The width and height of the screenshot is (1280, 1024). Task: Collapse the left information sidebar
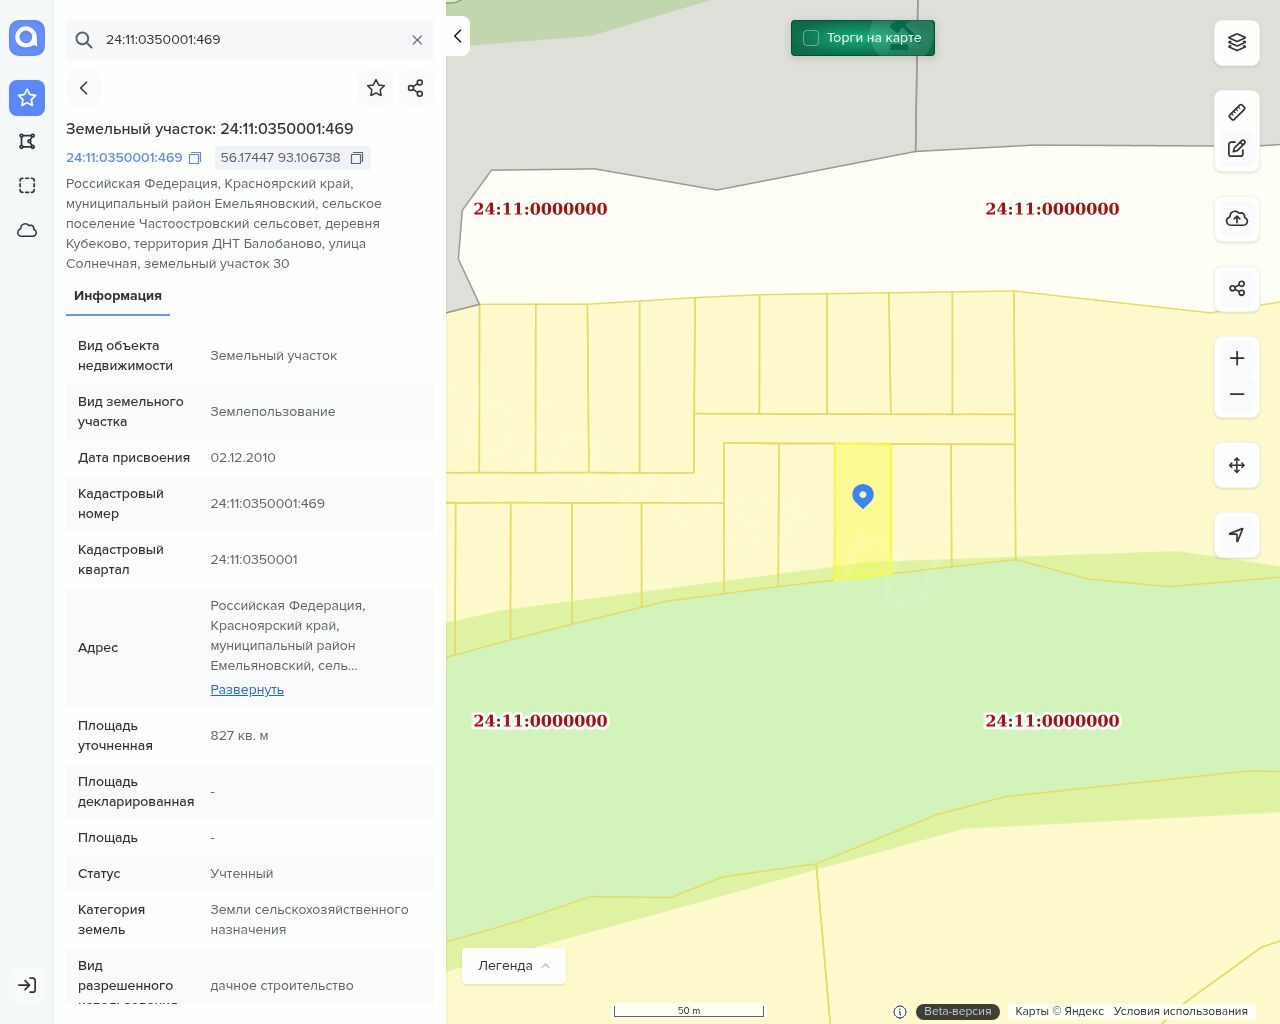457,36
